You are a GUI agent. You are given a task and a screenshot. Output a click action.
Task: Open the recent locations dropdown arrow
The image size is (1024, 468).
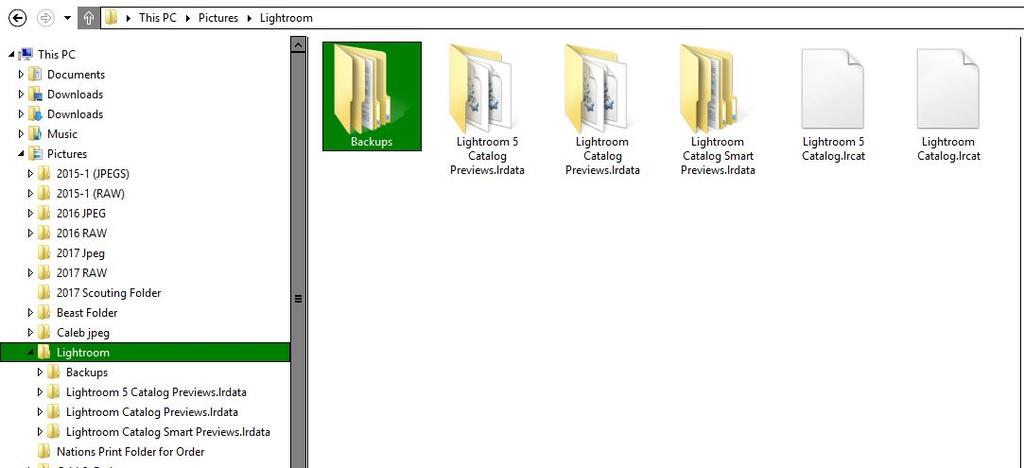click(67, 18)
